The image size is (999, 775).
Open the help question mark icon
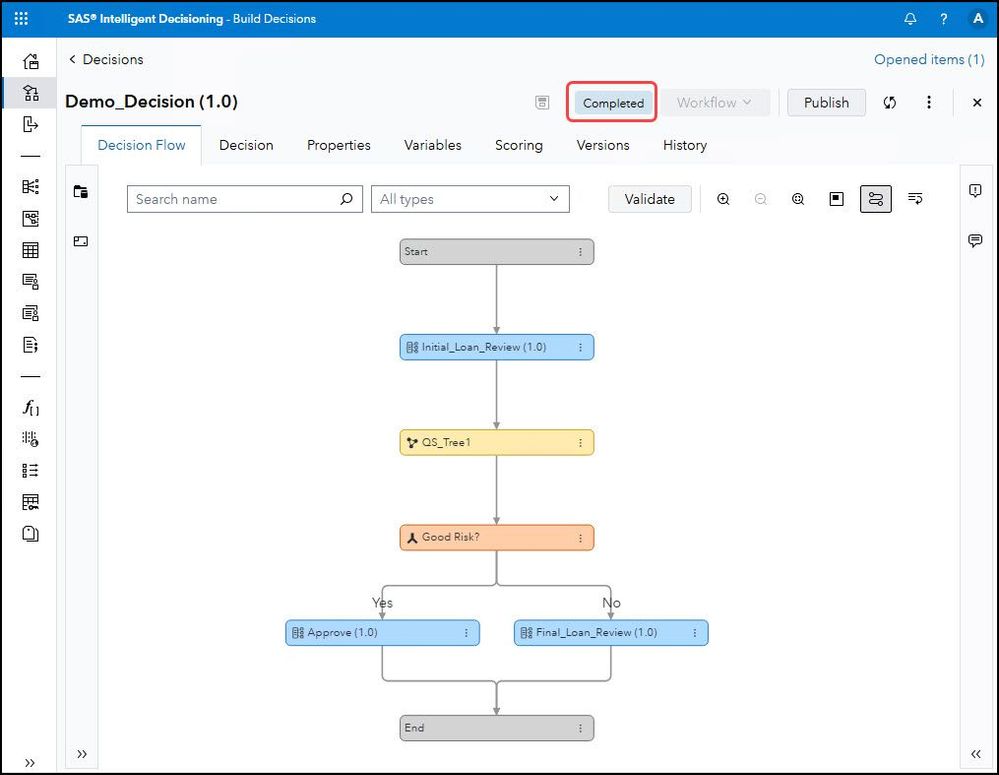[x=944, y=18]
